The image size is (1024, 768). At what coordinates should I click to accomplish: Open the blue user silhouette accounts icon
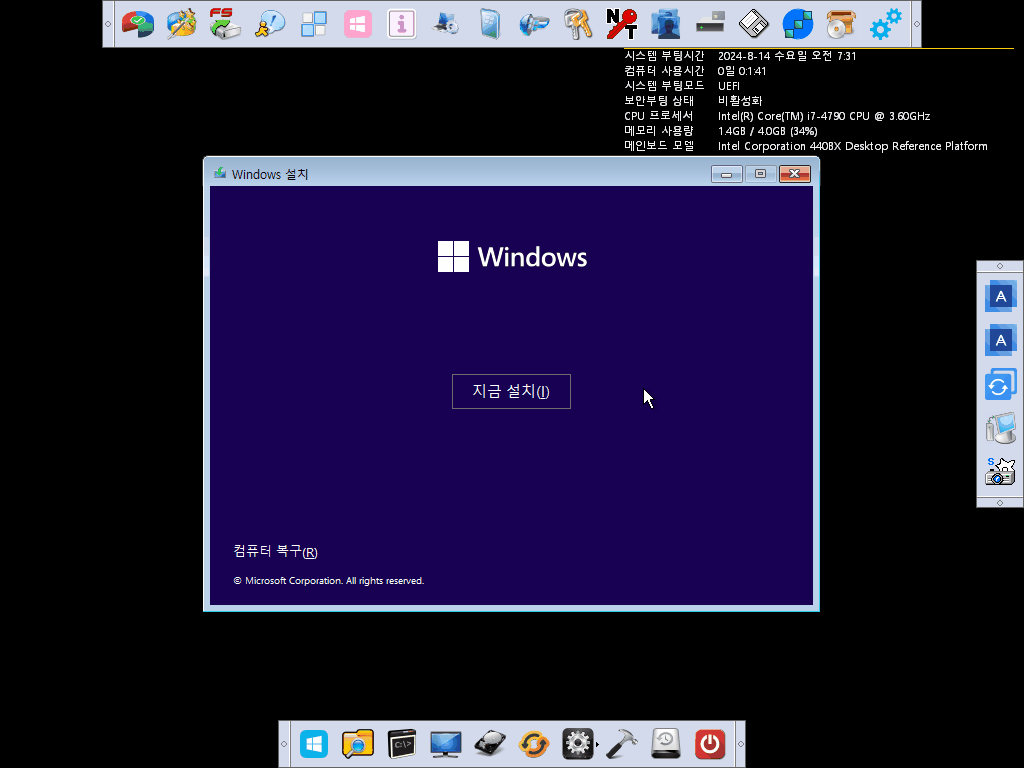click(x=666, y=24)
